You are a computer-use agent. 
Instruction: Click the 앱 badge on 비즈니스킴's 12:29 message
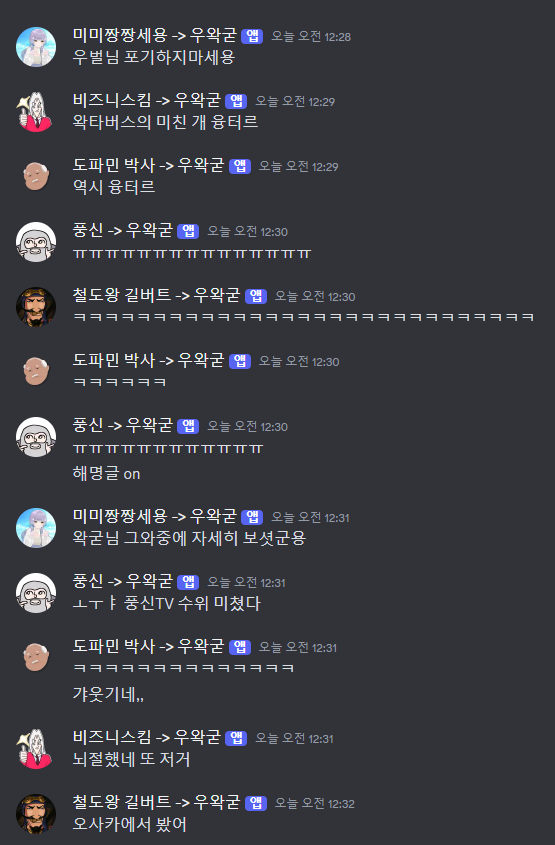pos(236,101)
